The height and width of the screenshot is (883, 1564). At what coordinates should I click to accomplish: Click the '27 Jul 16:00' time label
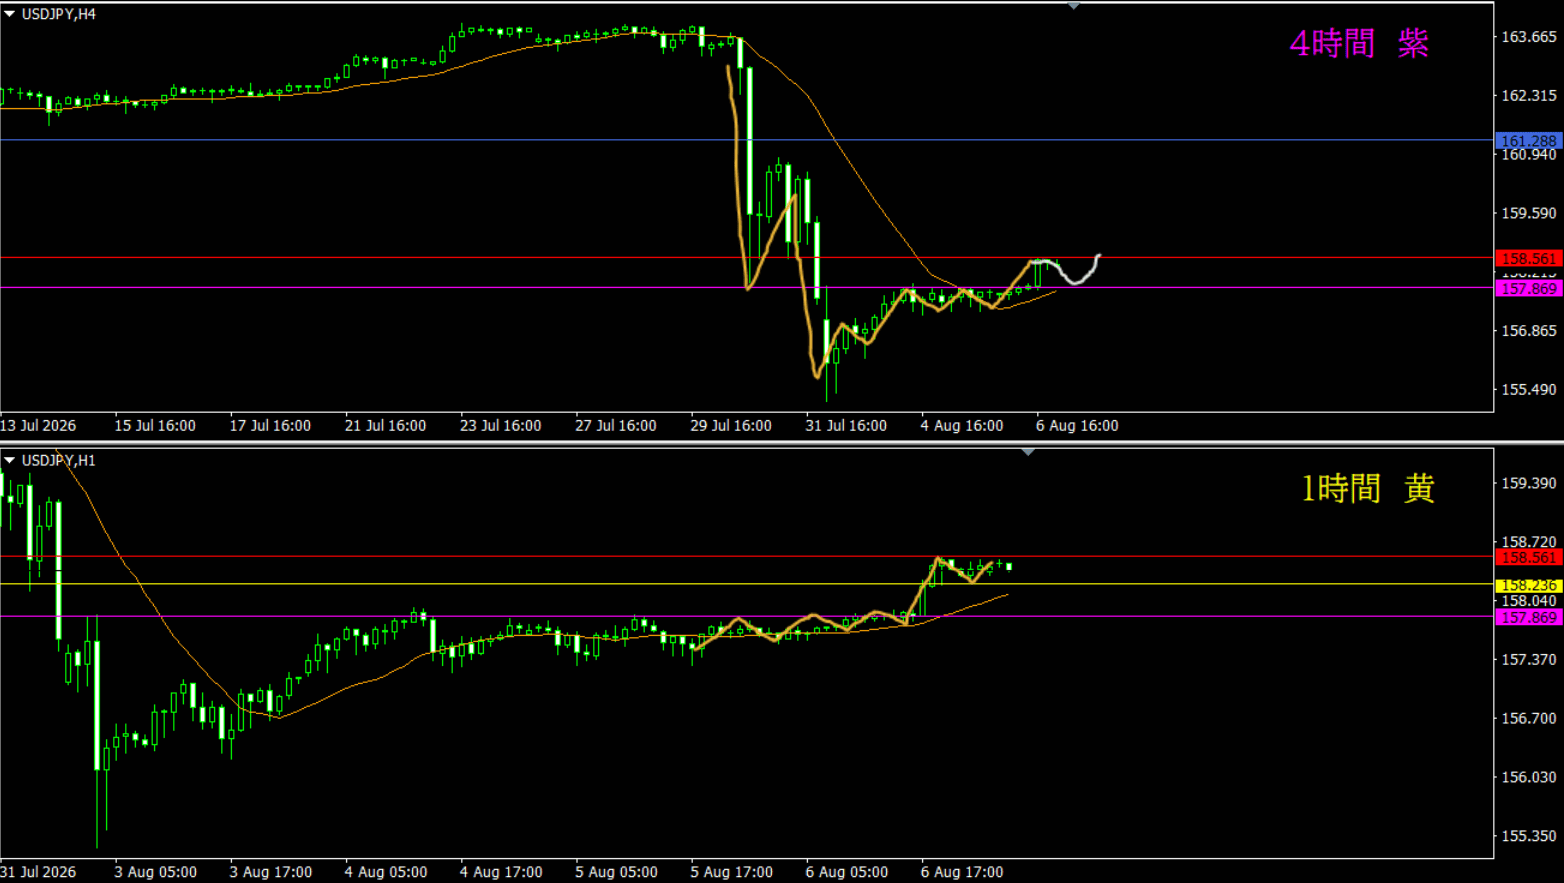(615, 425)
